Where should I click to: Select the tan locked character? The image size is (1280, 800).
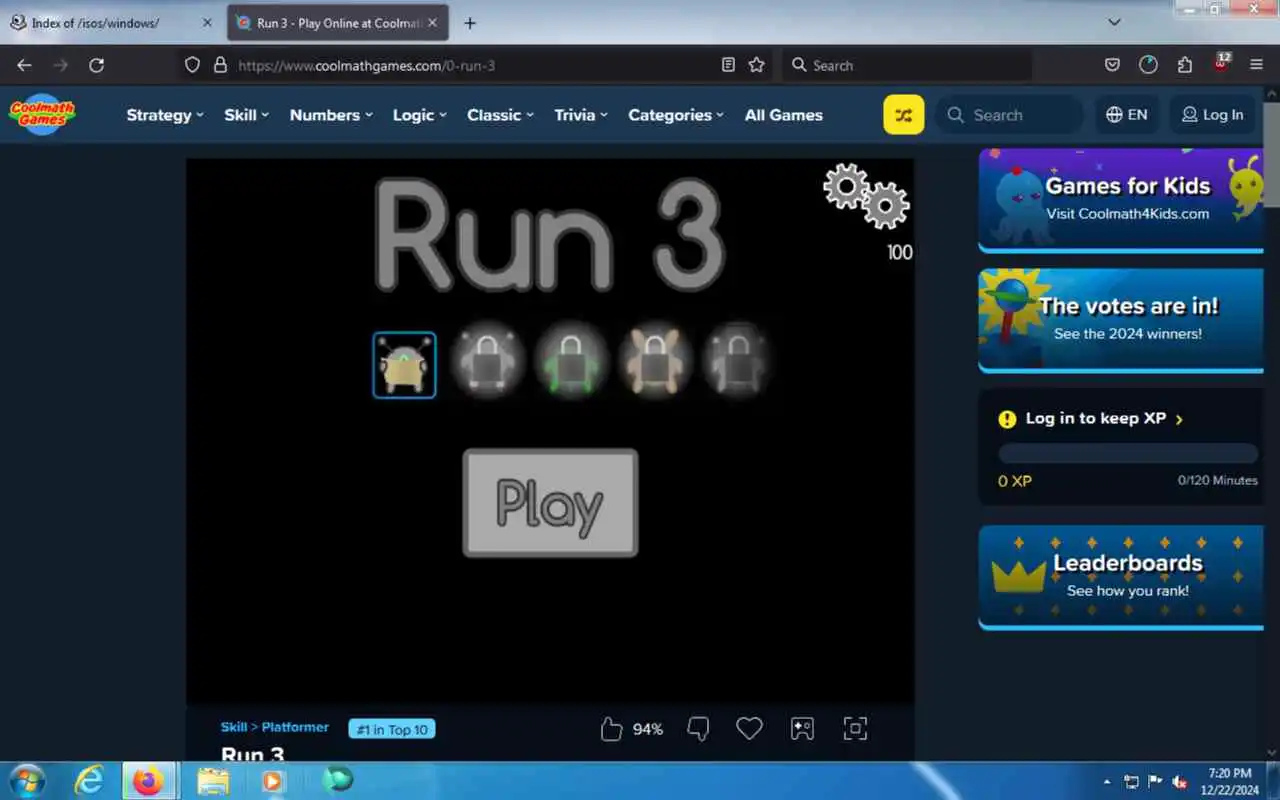tap(654, 362)
